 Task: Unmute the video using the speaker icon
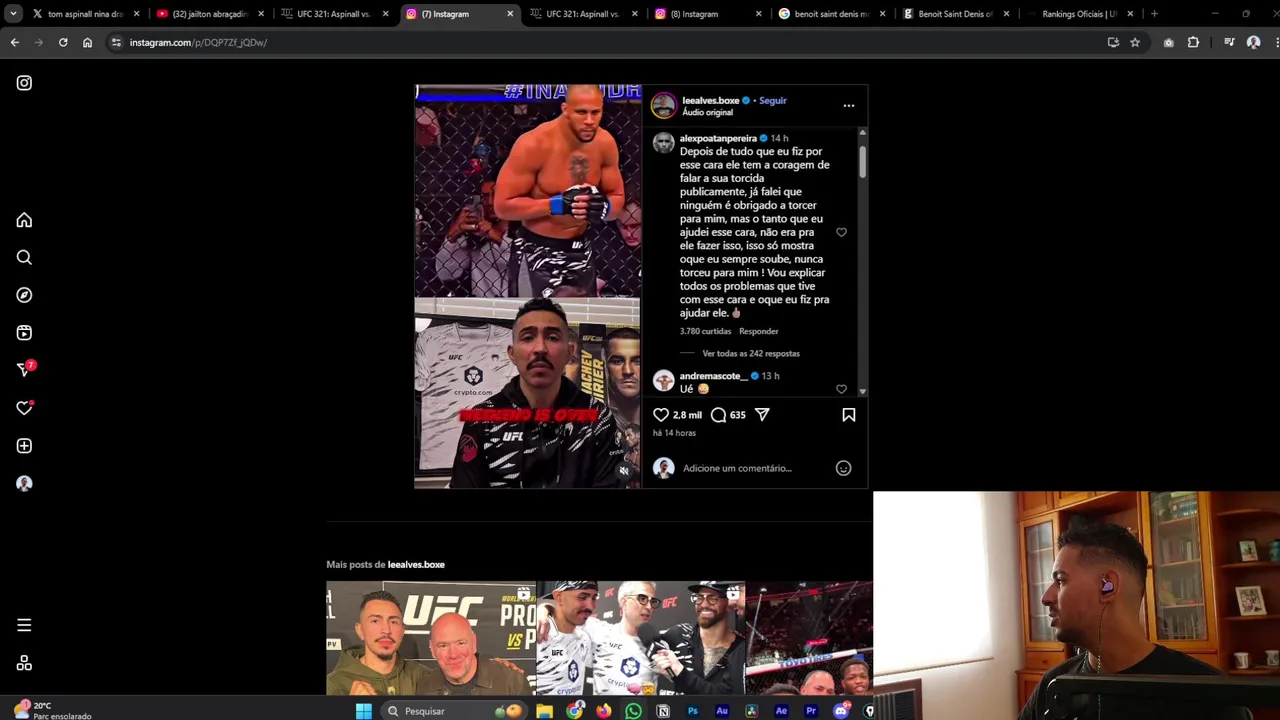coord(624,471)
